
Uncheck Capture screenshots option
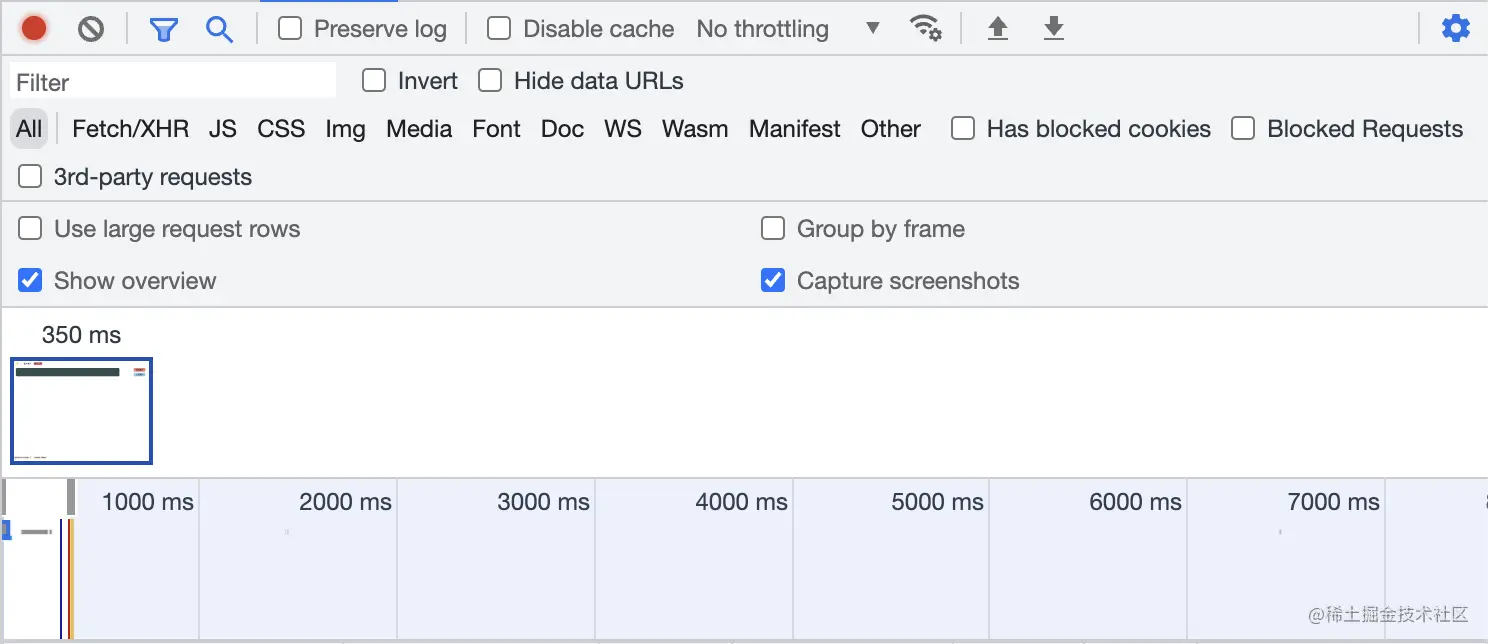point(773,281)
